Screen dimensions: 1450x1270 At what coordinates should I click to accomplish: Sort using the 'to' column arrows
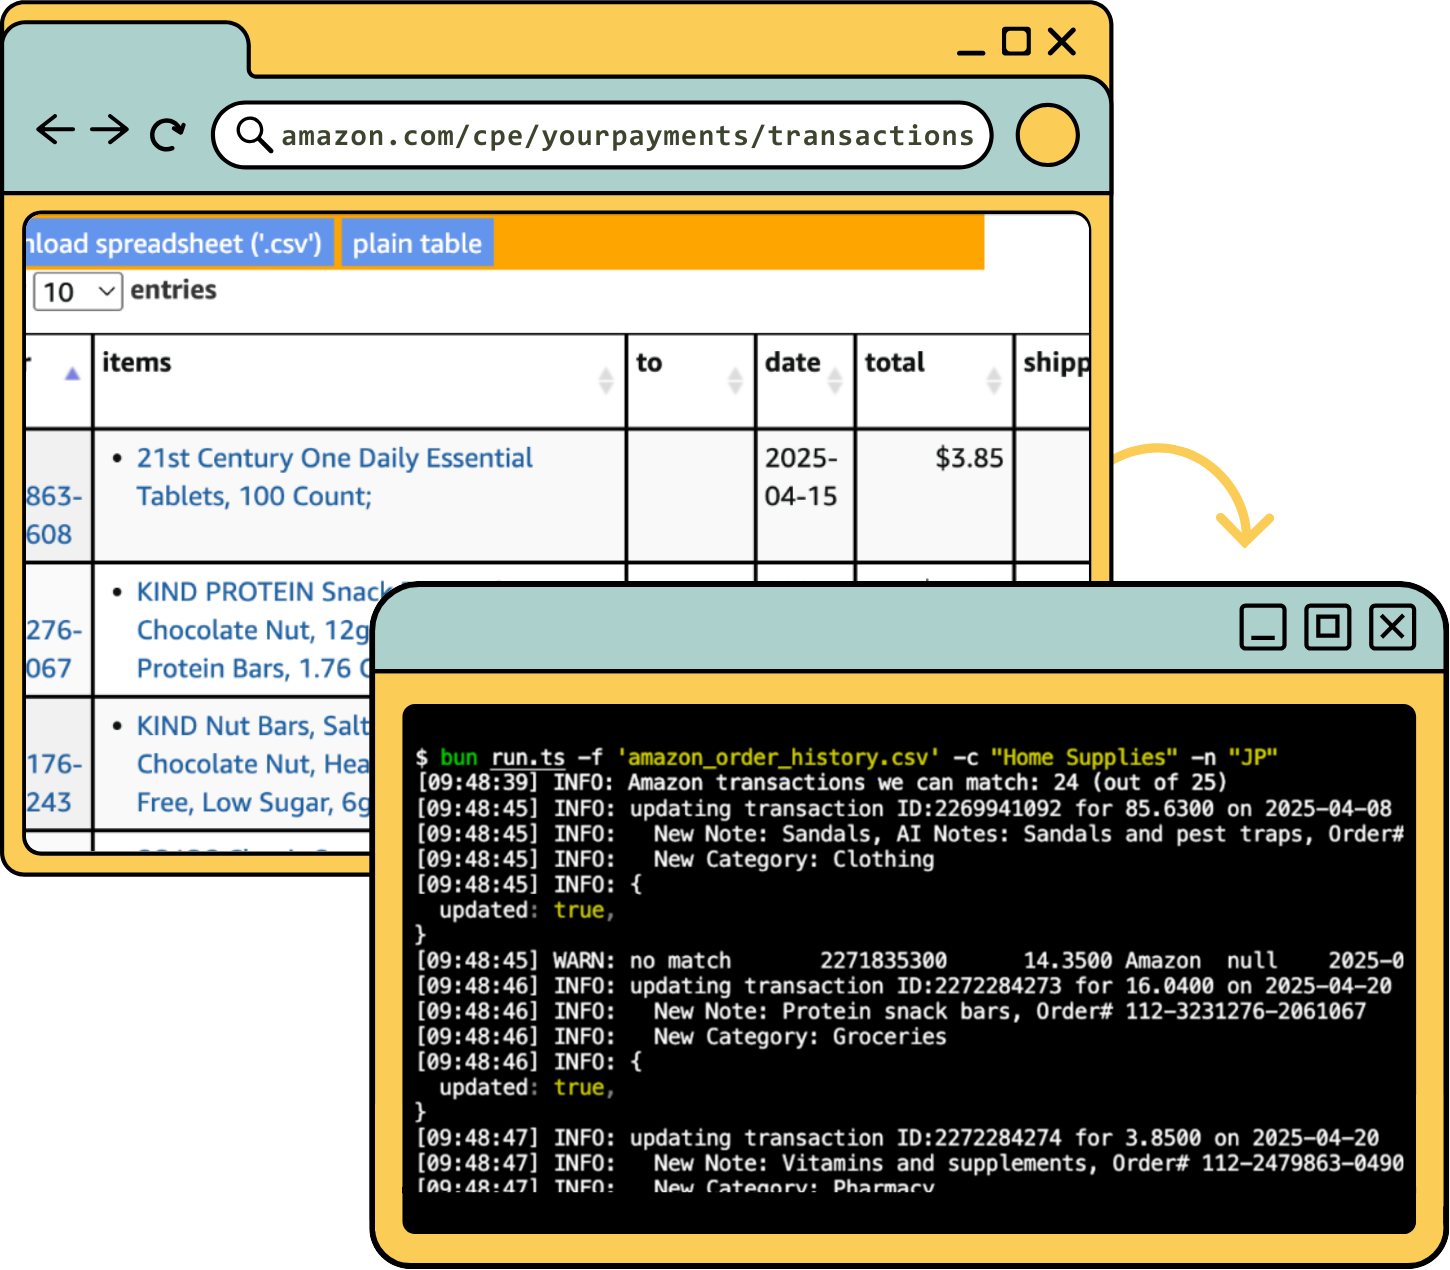click(x=735, y=380)
